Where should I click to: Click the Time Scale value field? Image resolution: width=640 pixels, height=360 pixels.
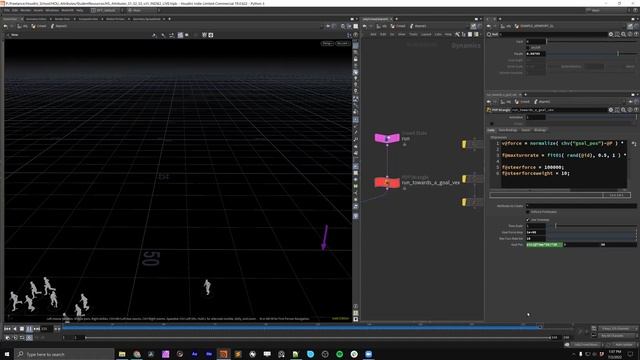click(x=536, y=226)
